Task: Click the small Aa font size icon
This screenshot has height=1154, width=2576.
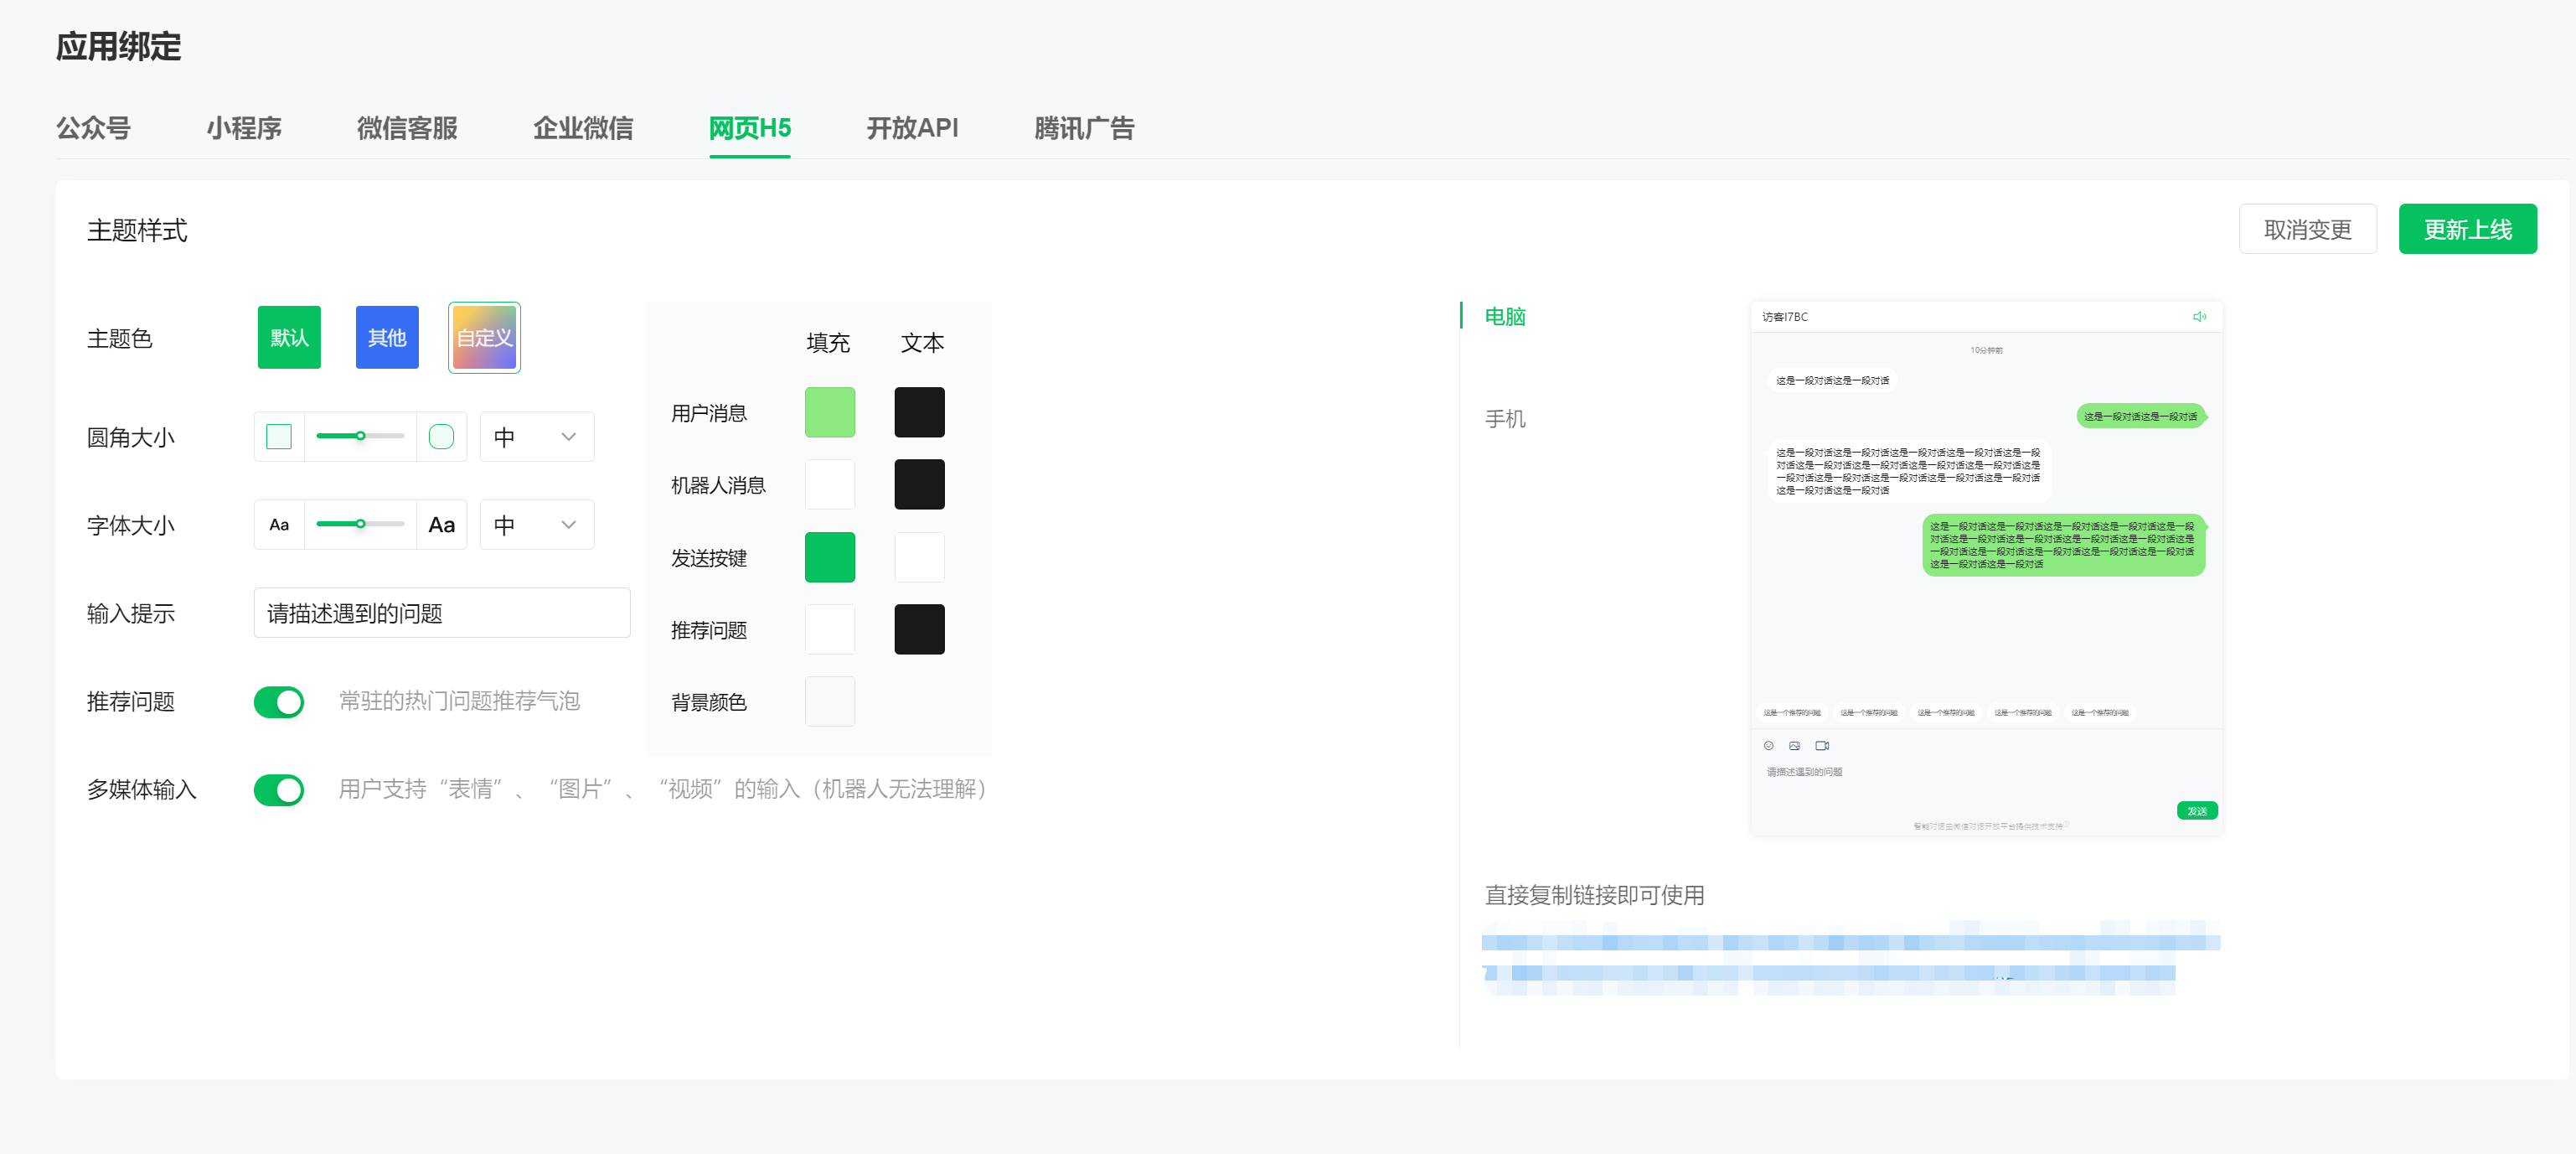Action: coord(279,525)
